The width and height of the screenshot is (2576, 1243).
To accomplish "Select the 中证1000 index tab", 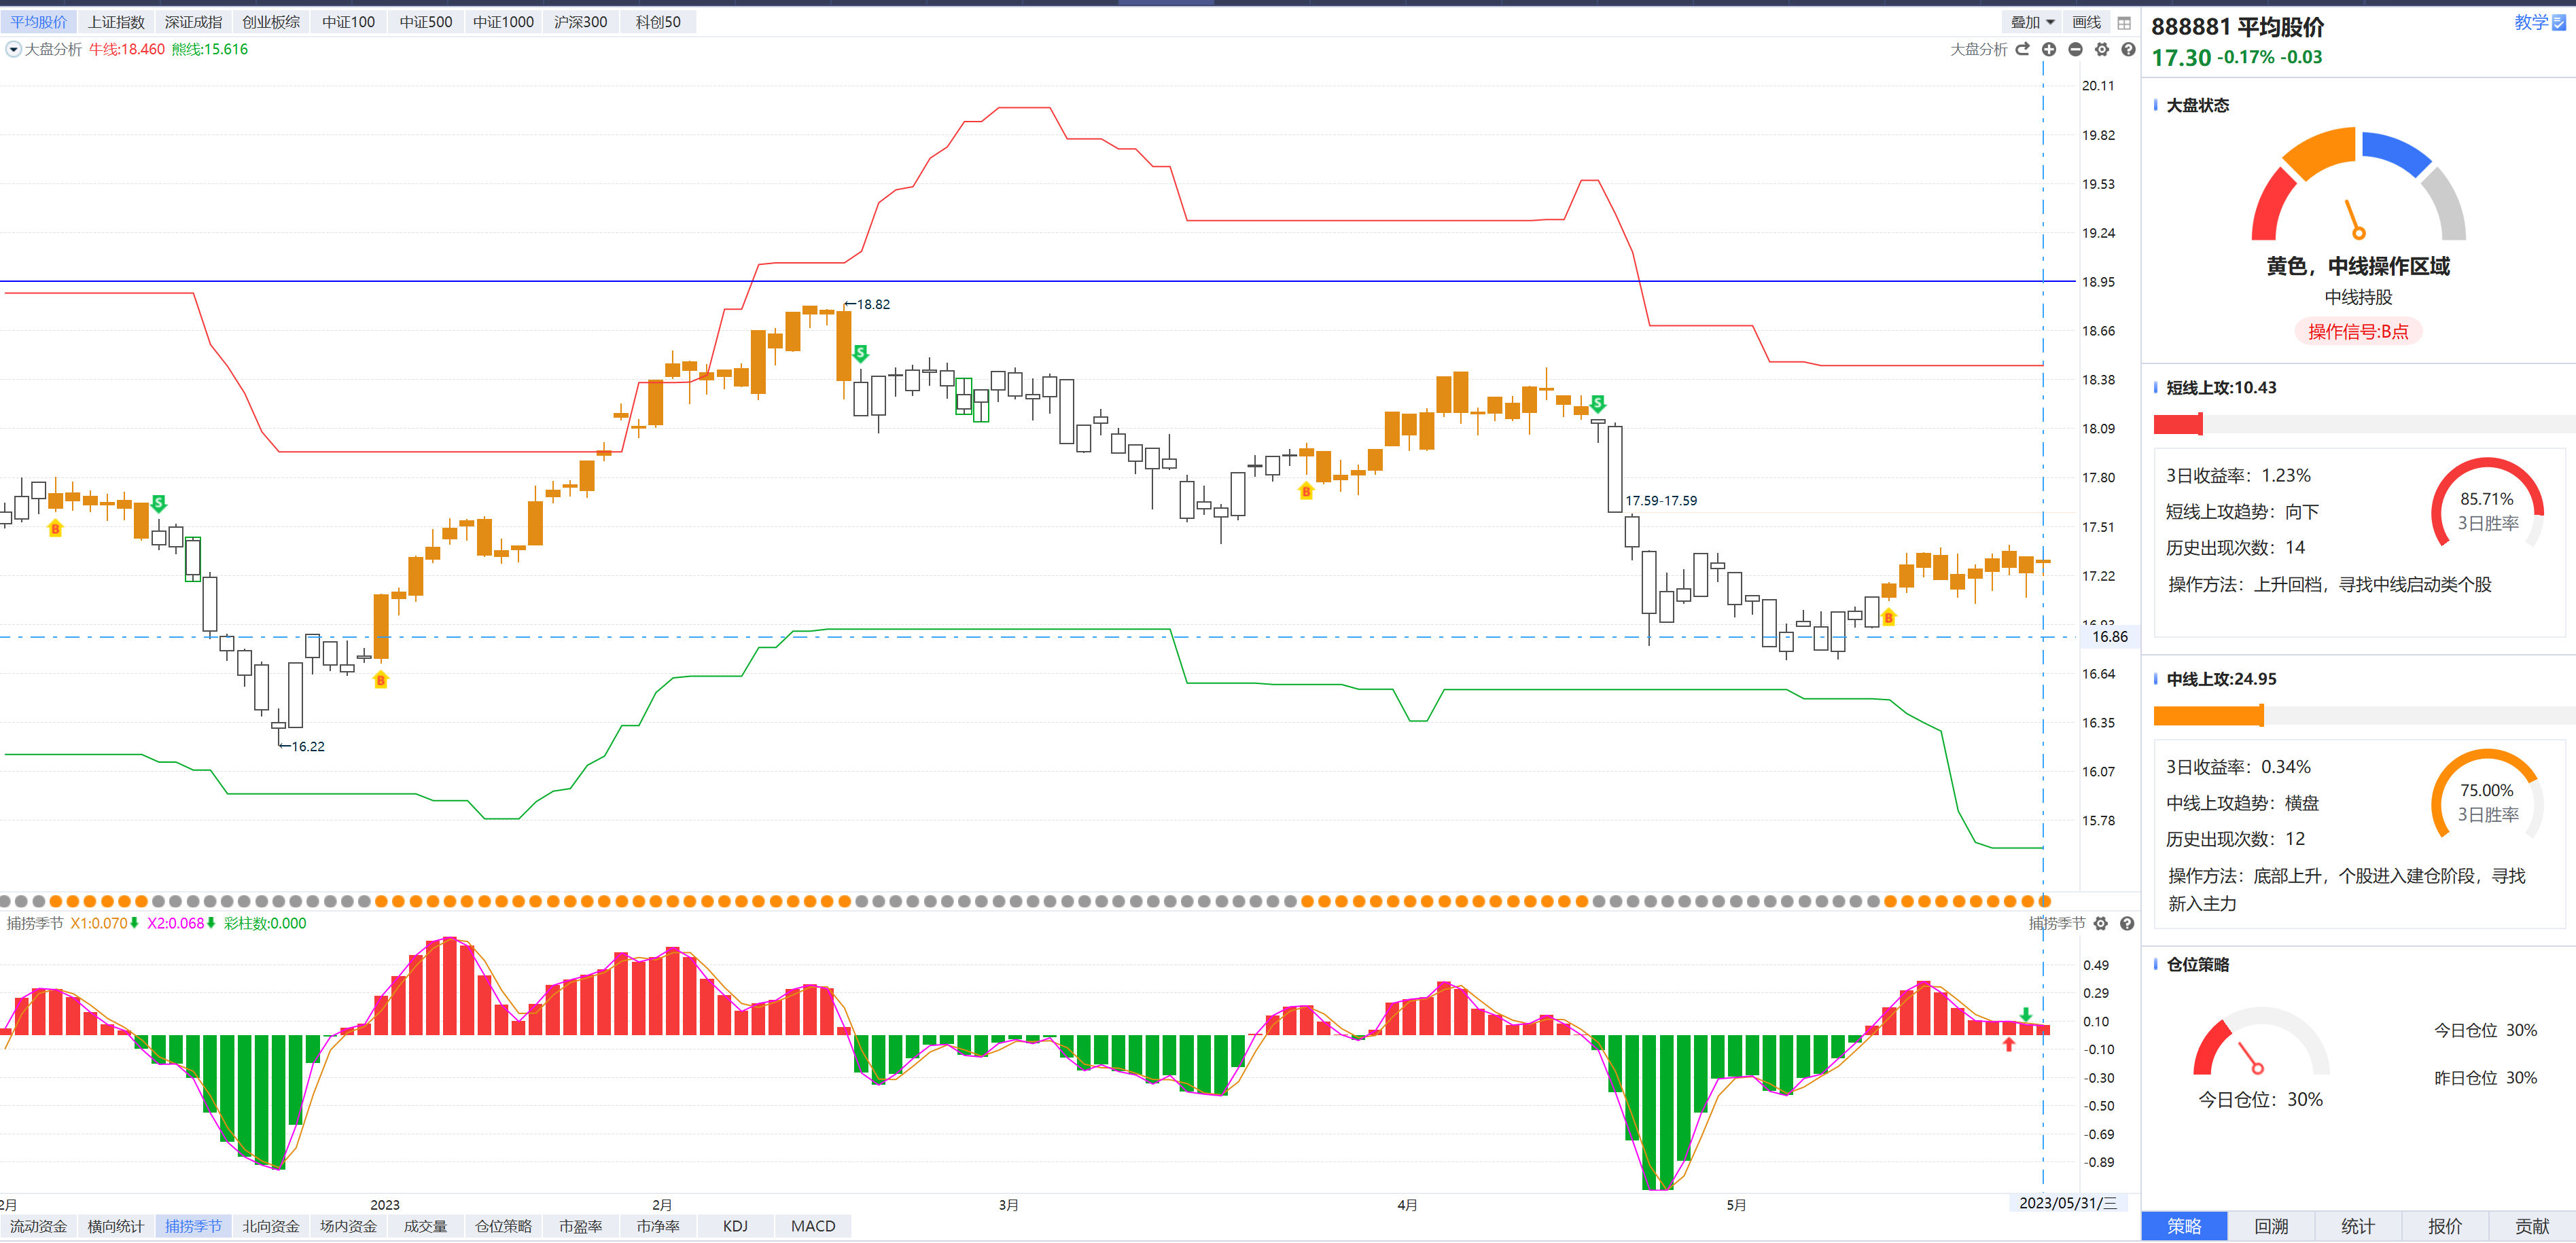I will tap(503, 22).
